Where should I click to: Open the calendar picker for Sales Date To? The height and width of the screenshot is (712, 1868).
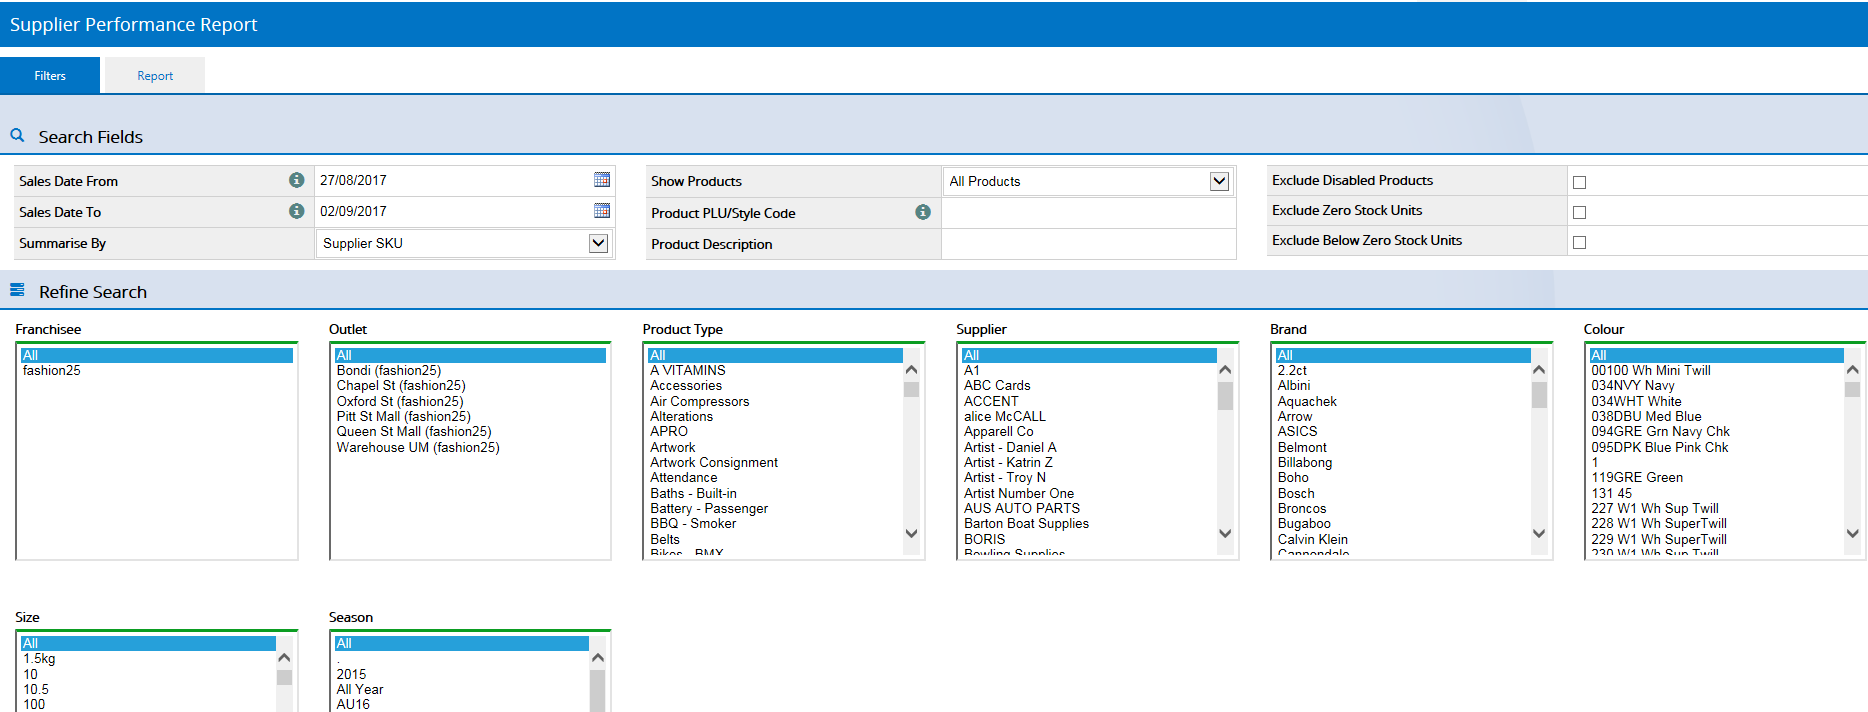602,211
